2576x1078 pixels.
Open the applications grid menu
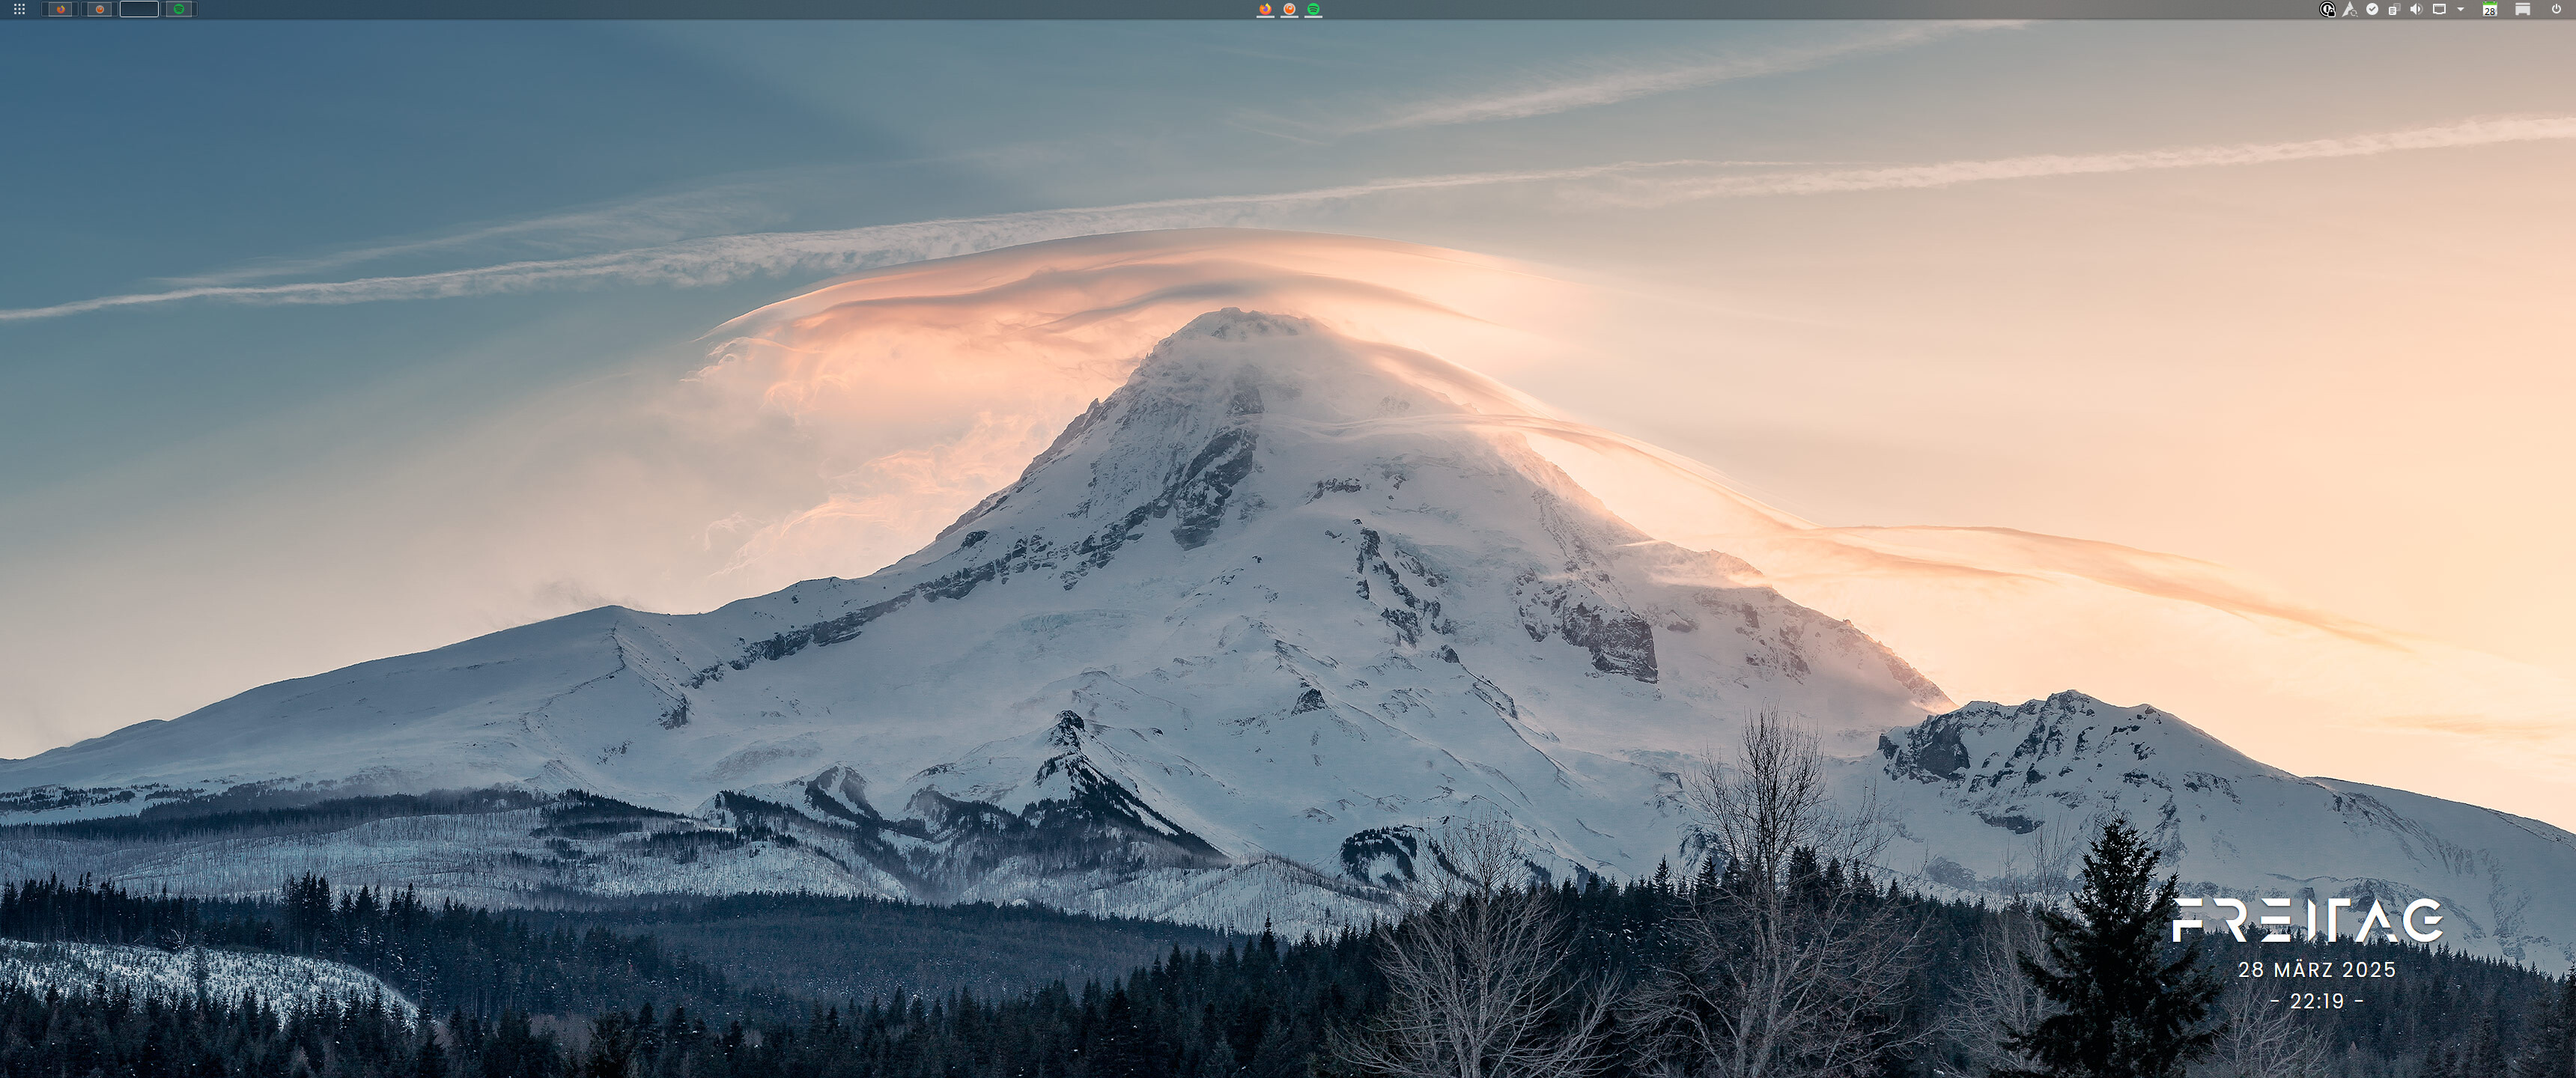coord(19,9)
